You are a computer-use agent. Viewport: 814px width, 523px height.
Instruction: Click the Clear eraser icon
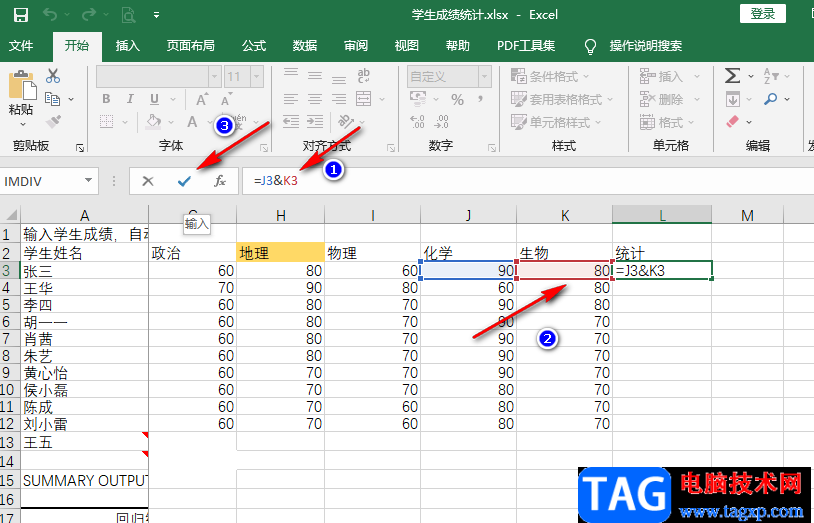coord(732,122)
